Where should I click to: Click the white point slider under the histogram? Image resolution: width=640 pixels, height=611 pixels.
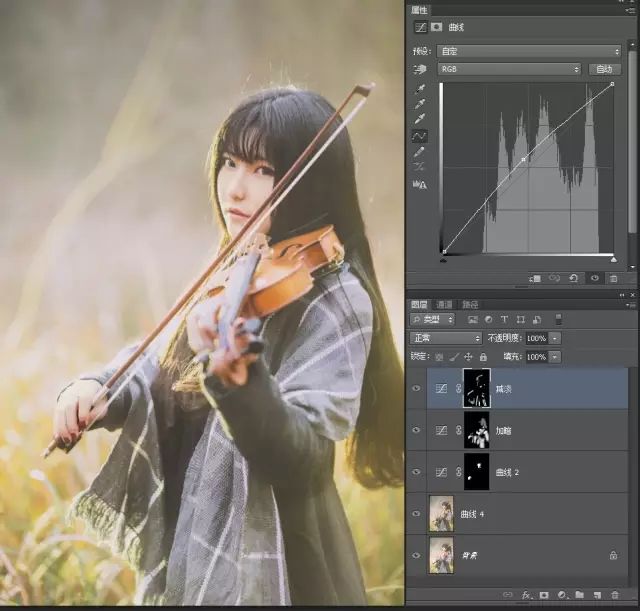coord(613,259)
